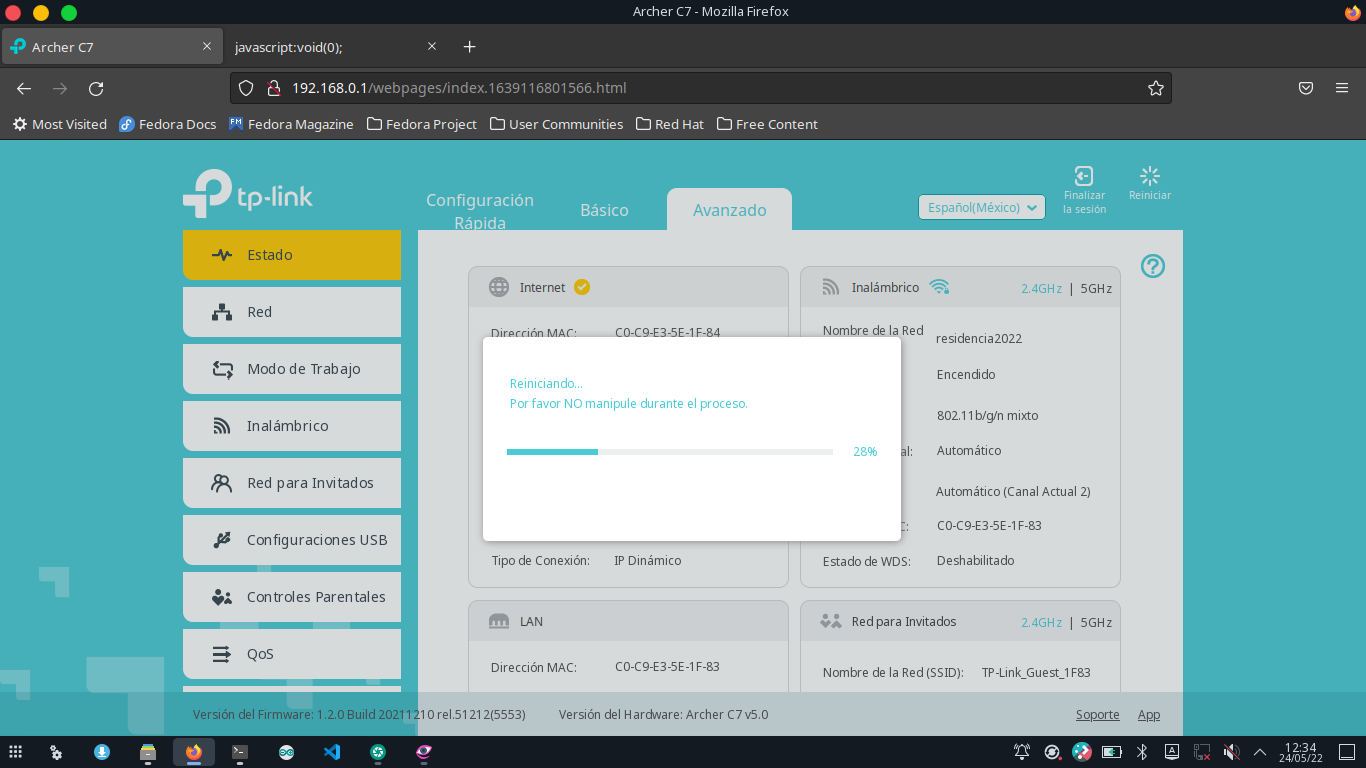The height and width of the screenshot is (768, 1366).
Task: Click the LAN port icon
Action: [x=499, y=621]
